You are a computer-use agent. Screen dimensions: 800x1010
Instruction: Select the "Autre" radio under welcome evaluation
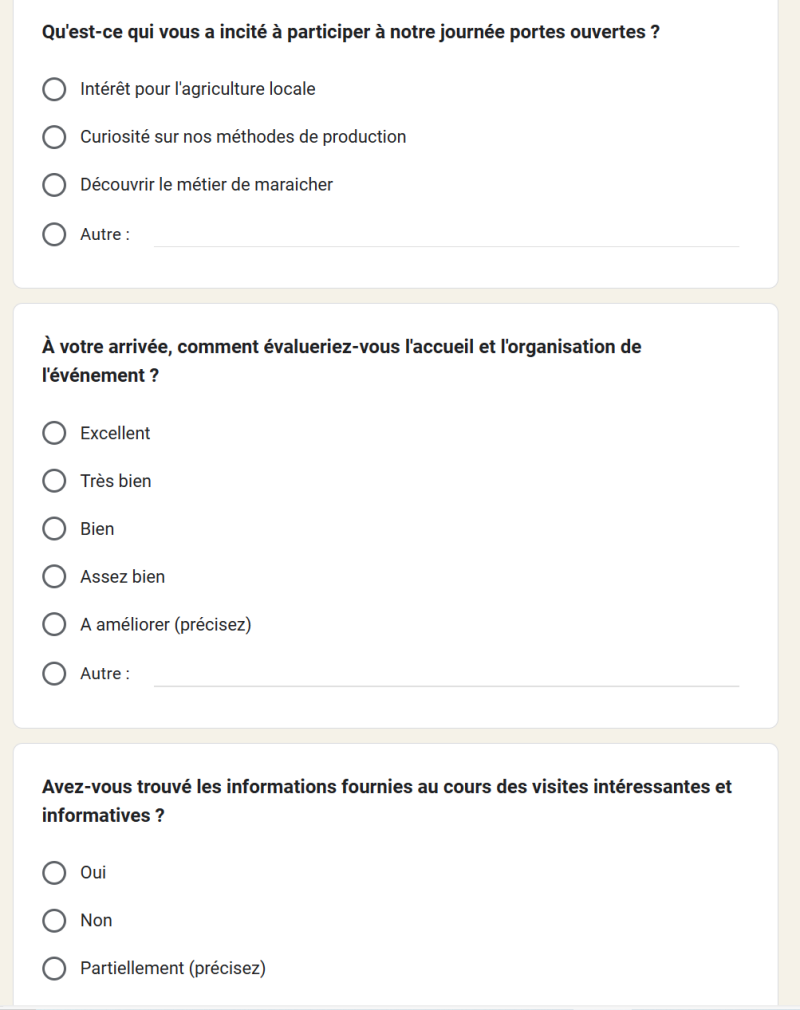click(54, 674)
